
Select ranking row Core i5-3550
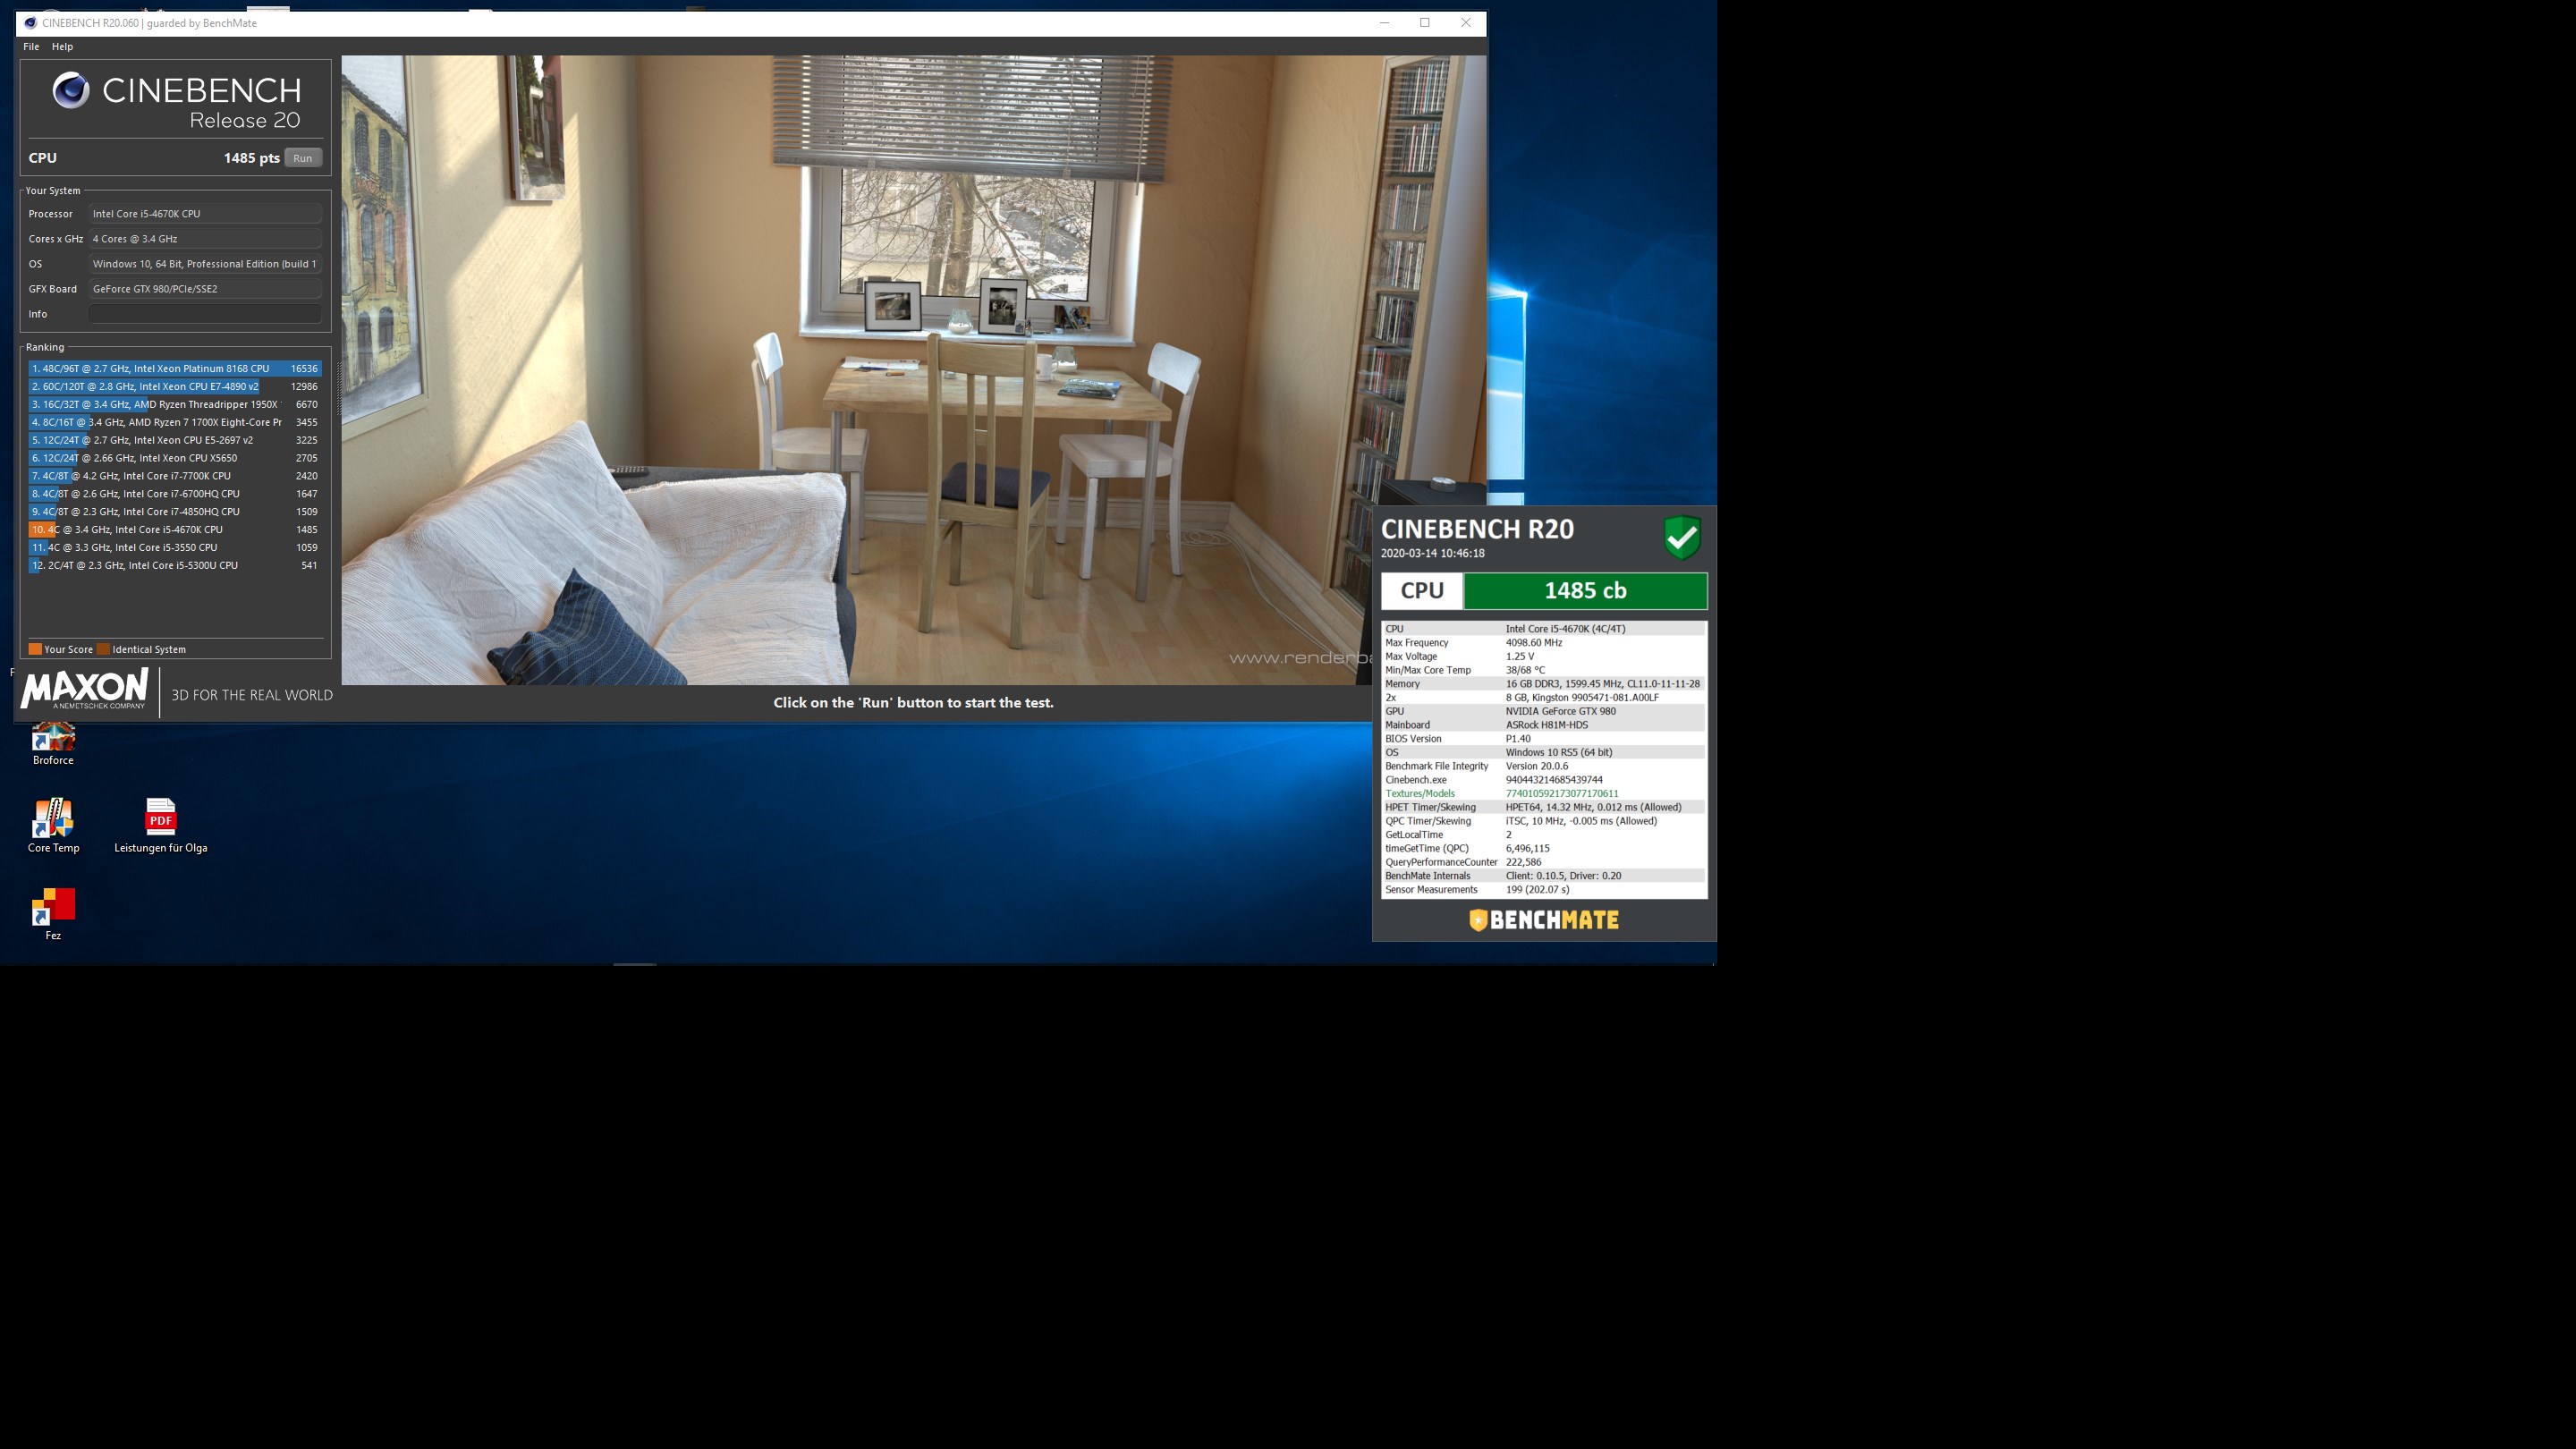point(175,548)
